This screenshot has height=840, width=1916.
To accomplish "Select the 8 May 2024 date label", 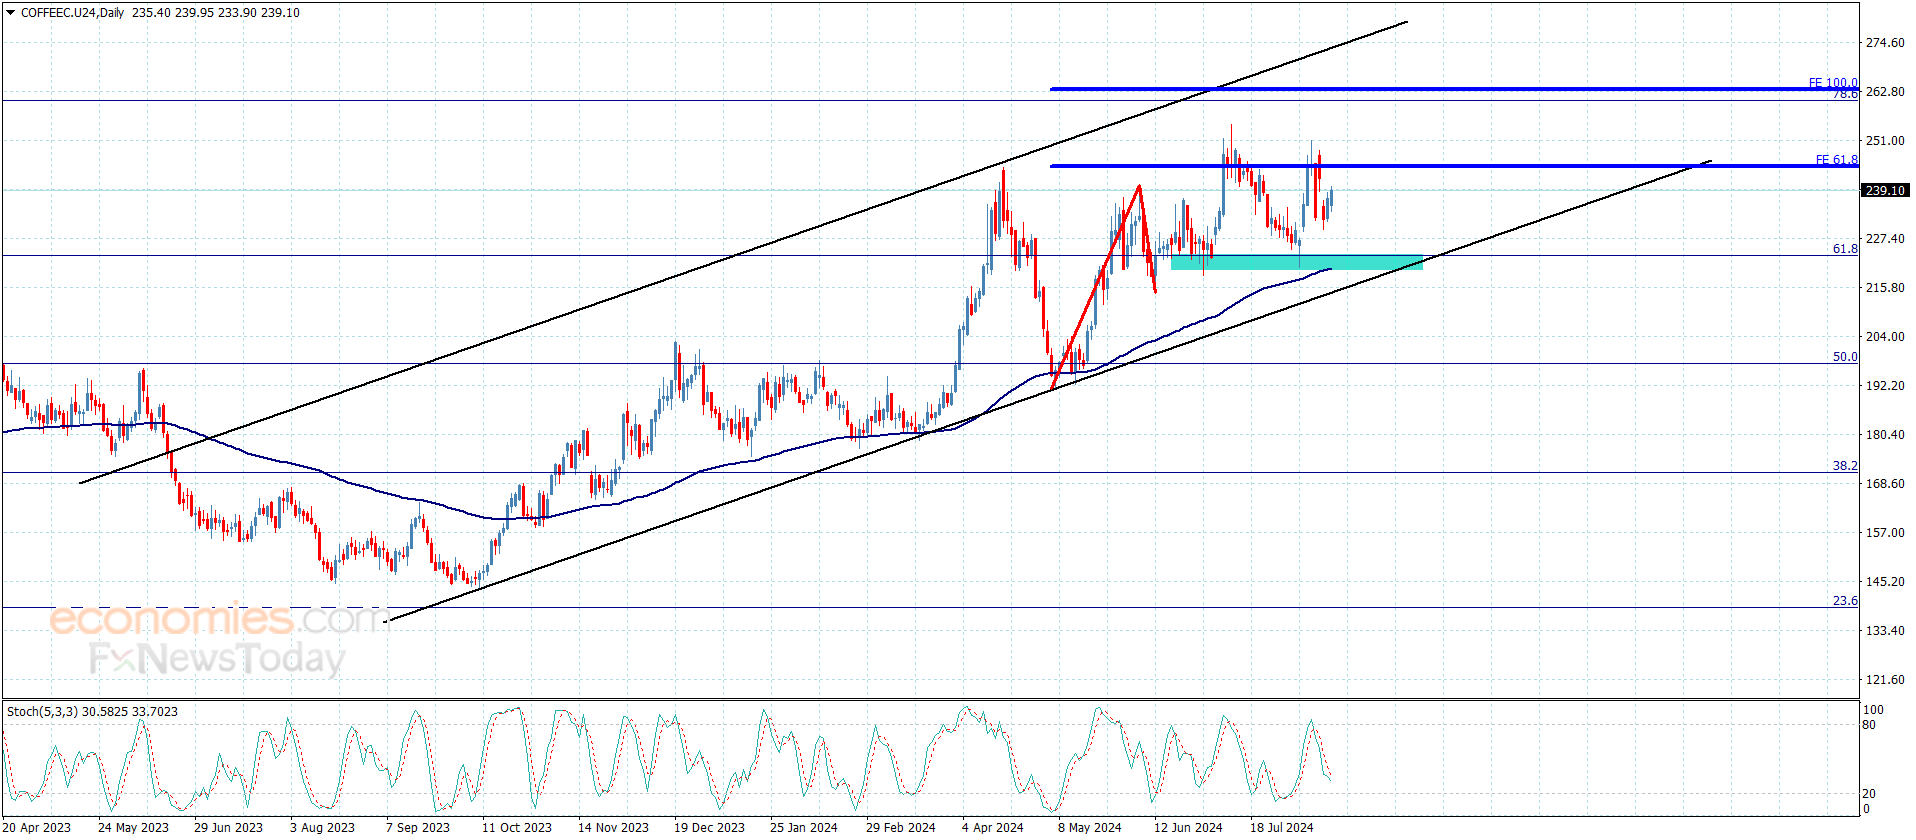I will click(x=1090, y=827).
